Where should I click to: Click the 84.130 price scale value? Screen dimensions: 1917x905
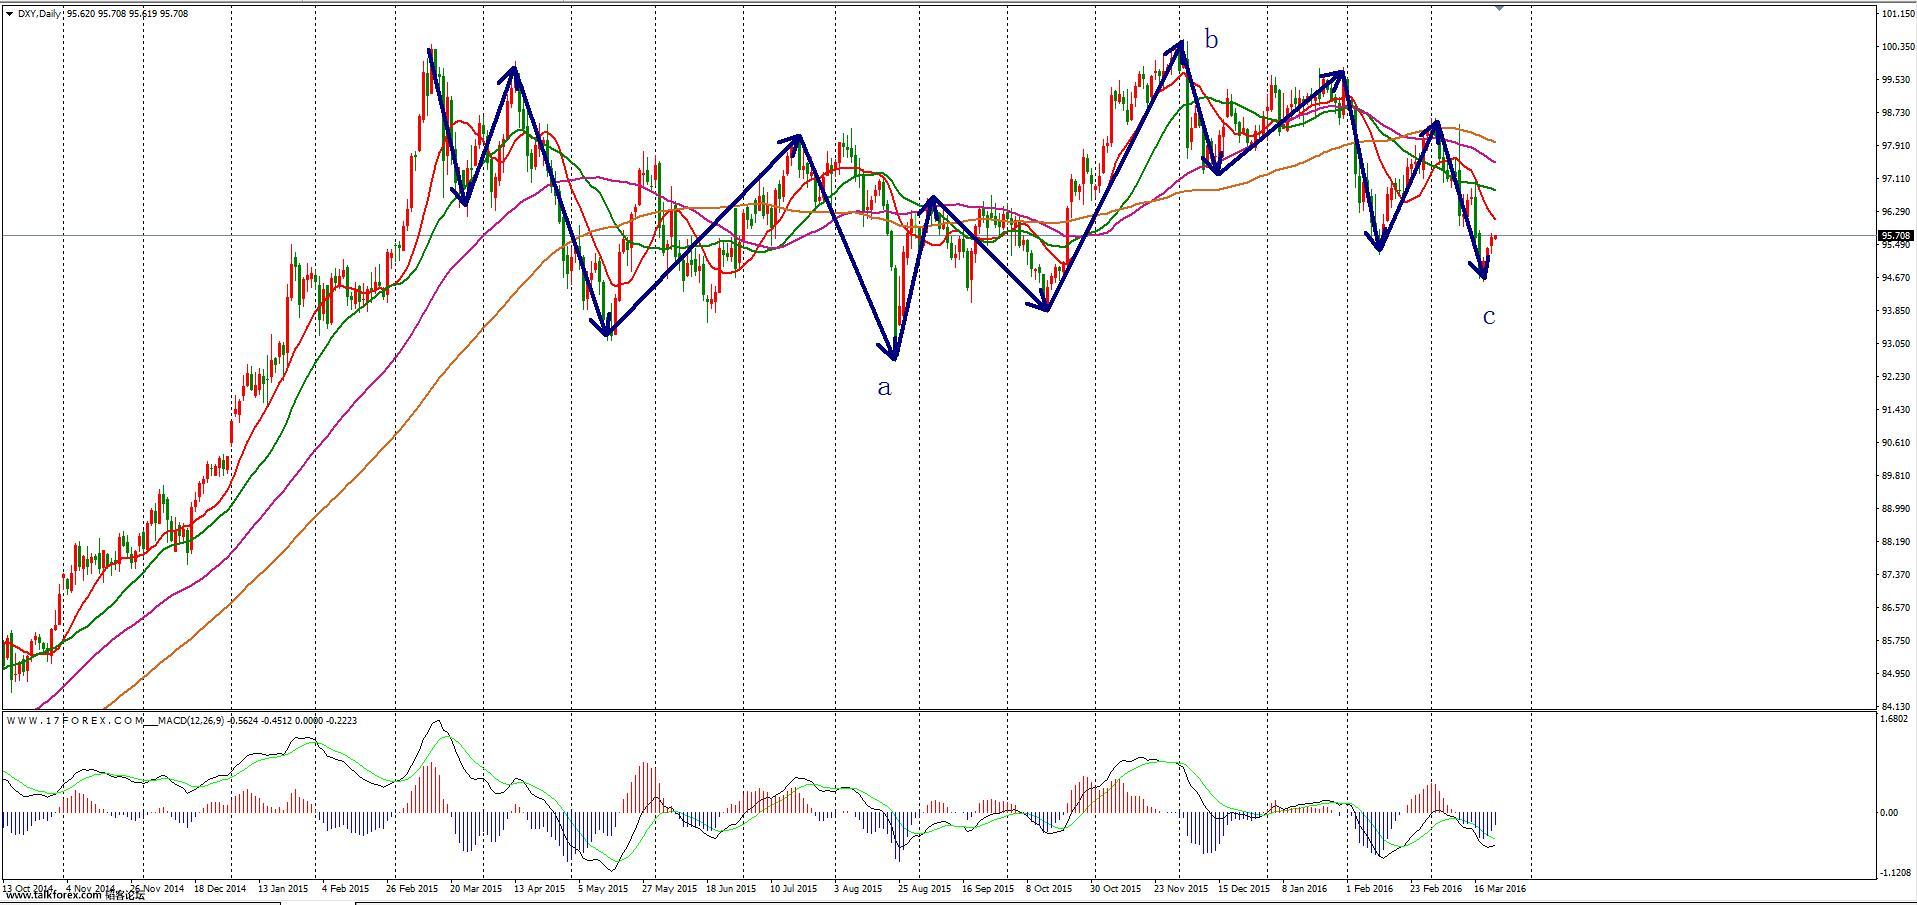coord(1897,707)
